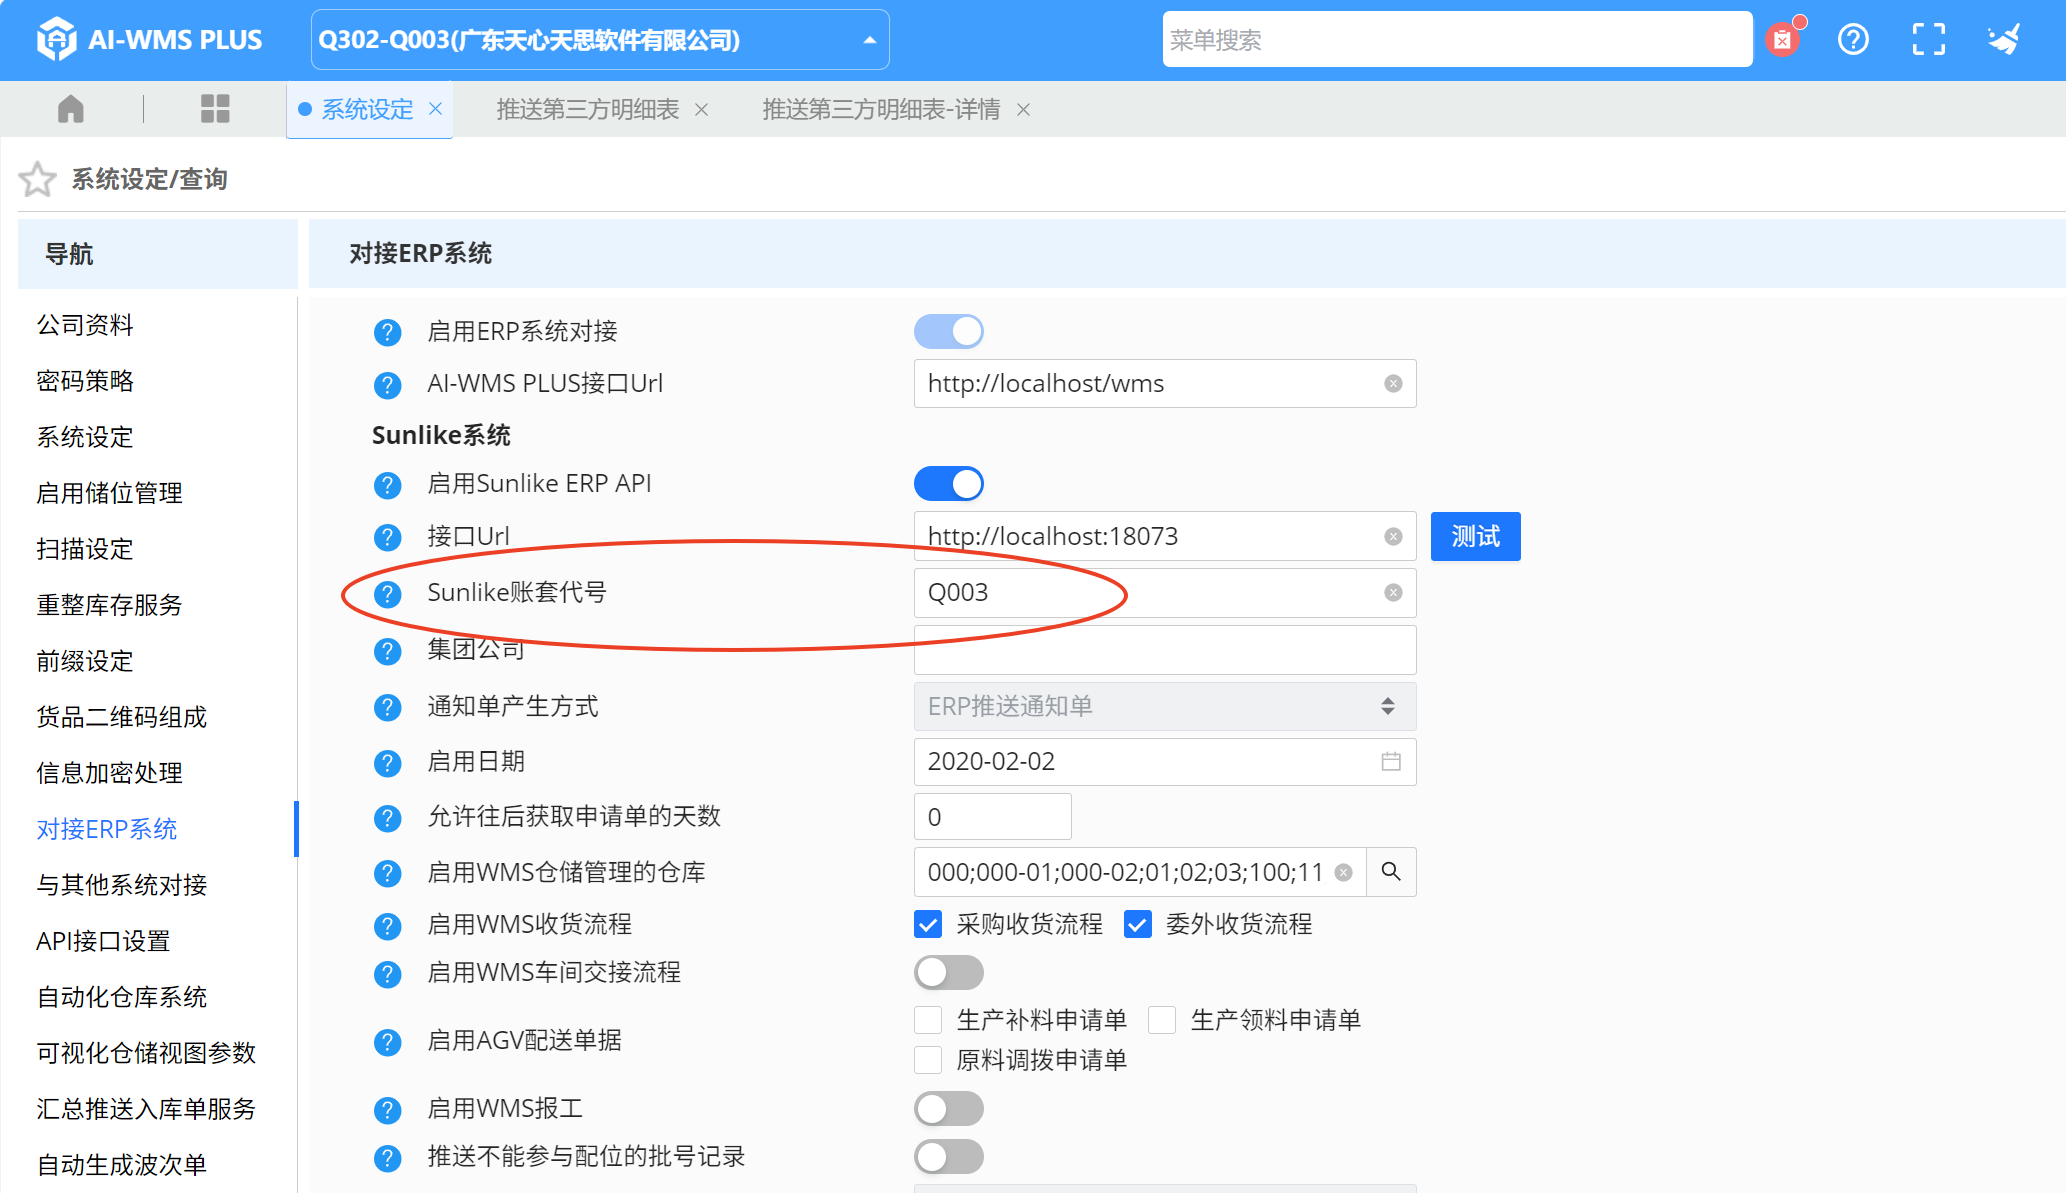Click the 启用日期 date field 2020-02-02

pyautogui.click(x=1165, y=762)
